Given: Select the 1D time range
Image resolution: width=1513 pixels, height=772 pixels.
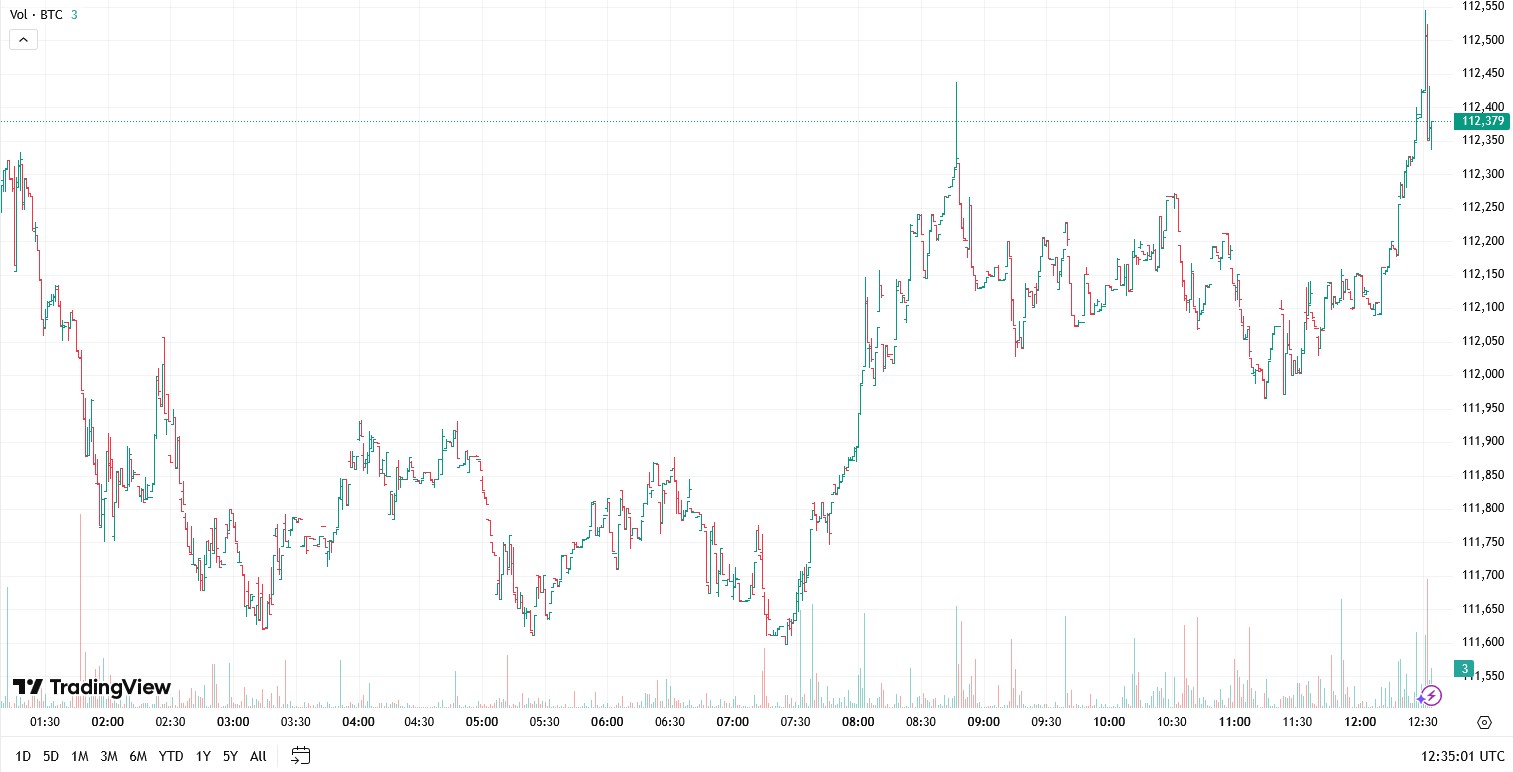Looking at the screenshot, I should coord(23,756).
